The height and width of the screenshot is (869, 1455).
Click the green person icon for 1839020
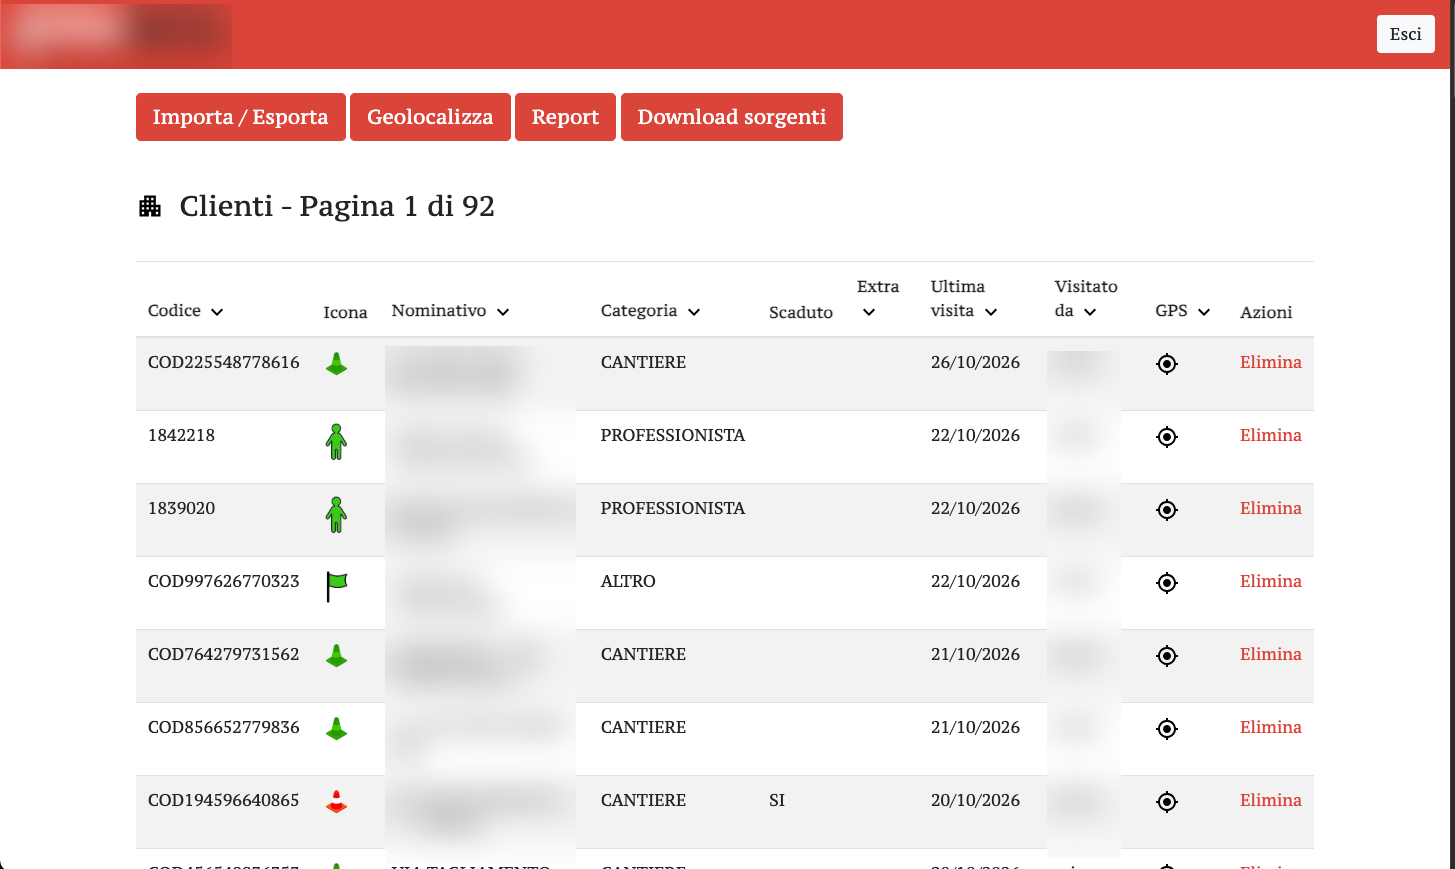point(337,514)
